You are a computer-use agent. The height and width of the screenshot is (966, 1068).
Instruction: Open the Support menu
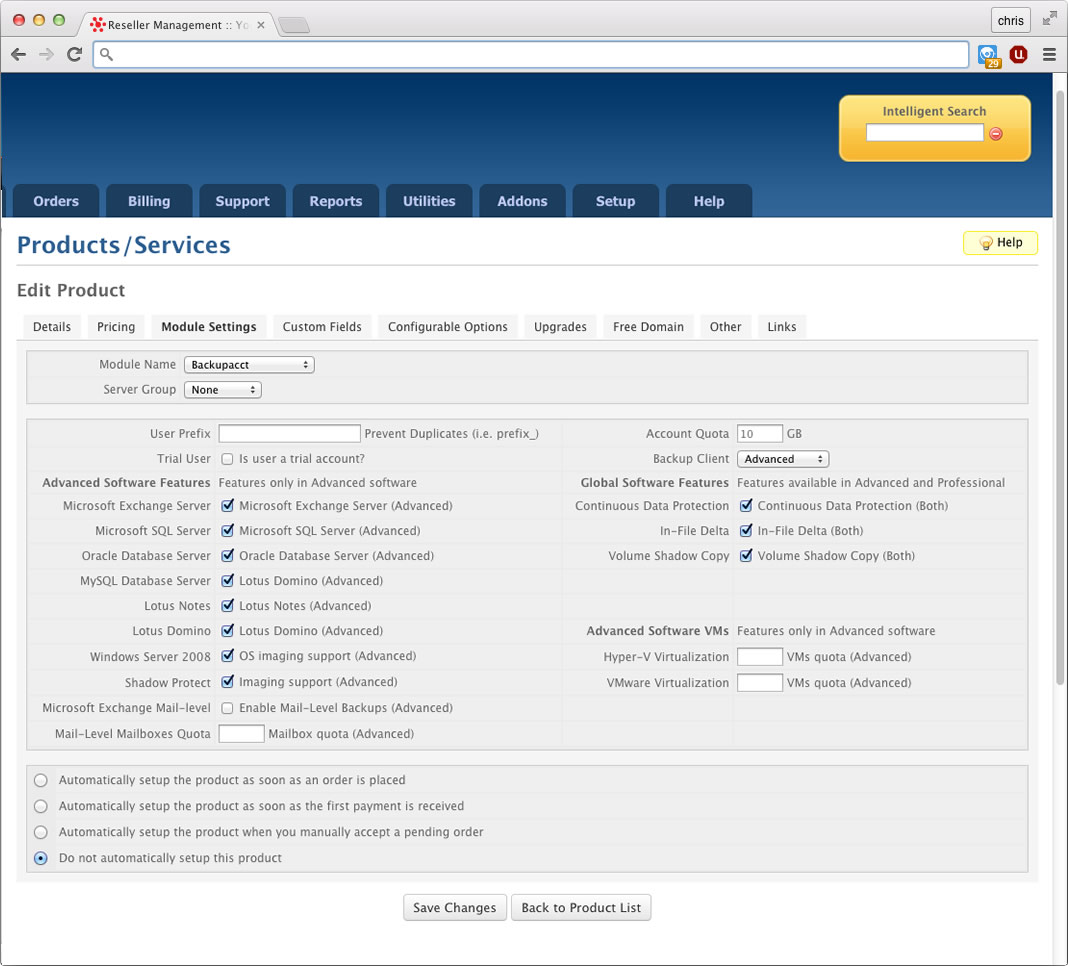(x=242, y=201)
